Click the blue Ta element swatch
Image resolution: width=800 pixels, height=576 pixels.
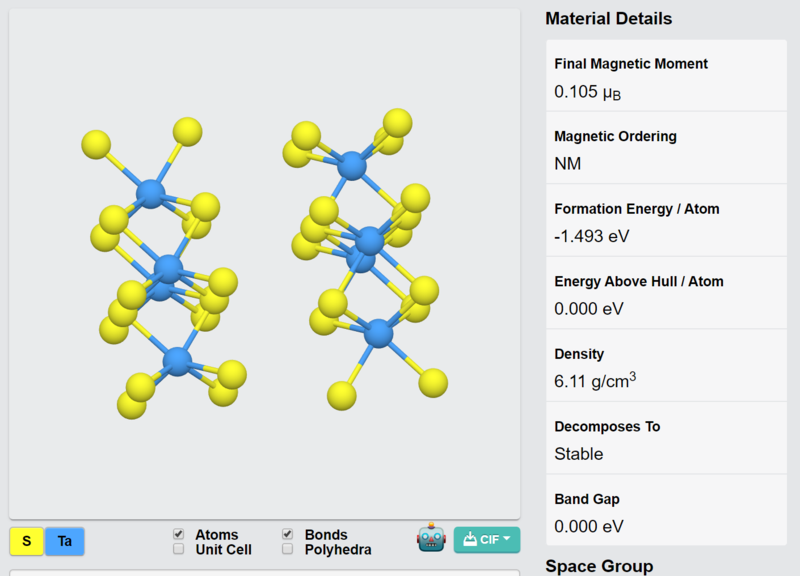65,541
